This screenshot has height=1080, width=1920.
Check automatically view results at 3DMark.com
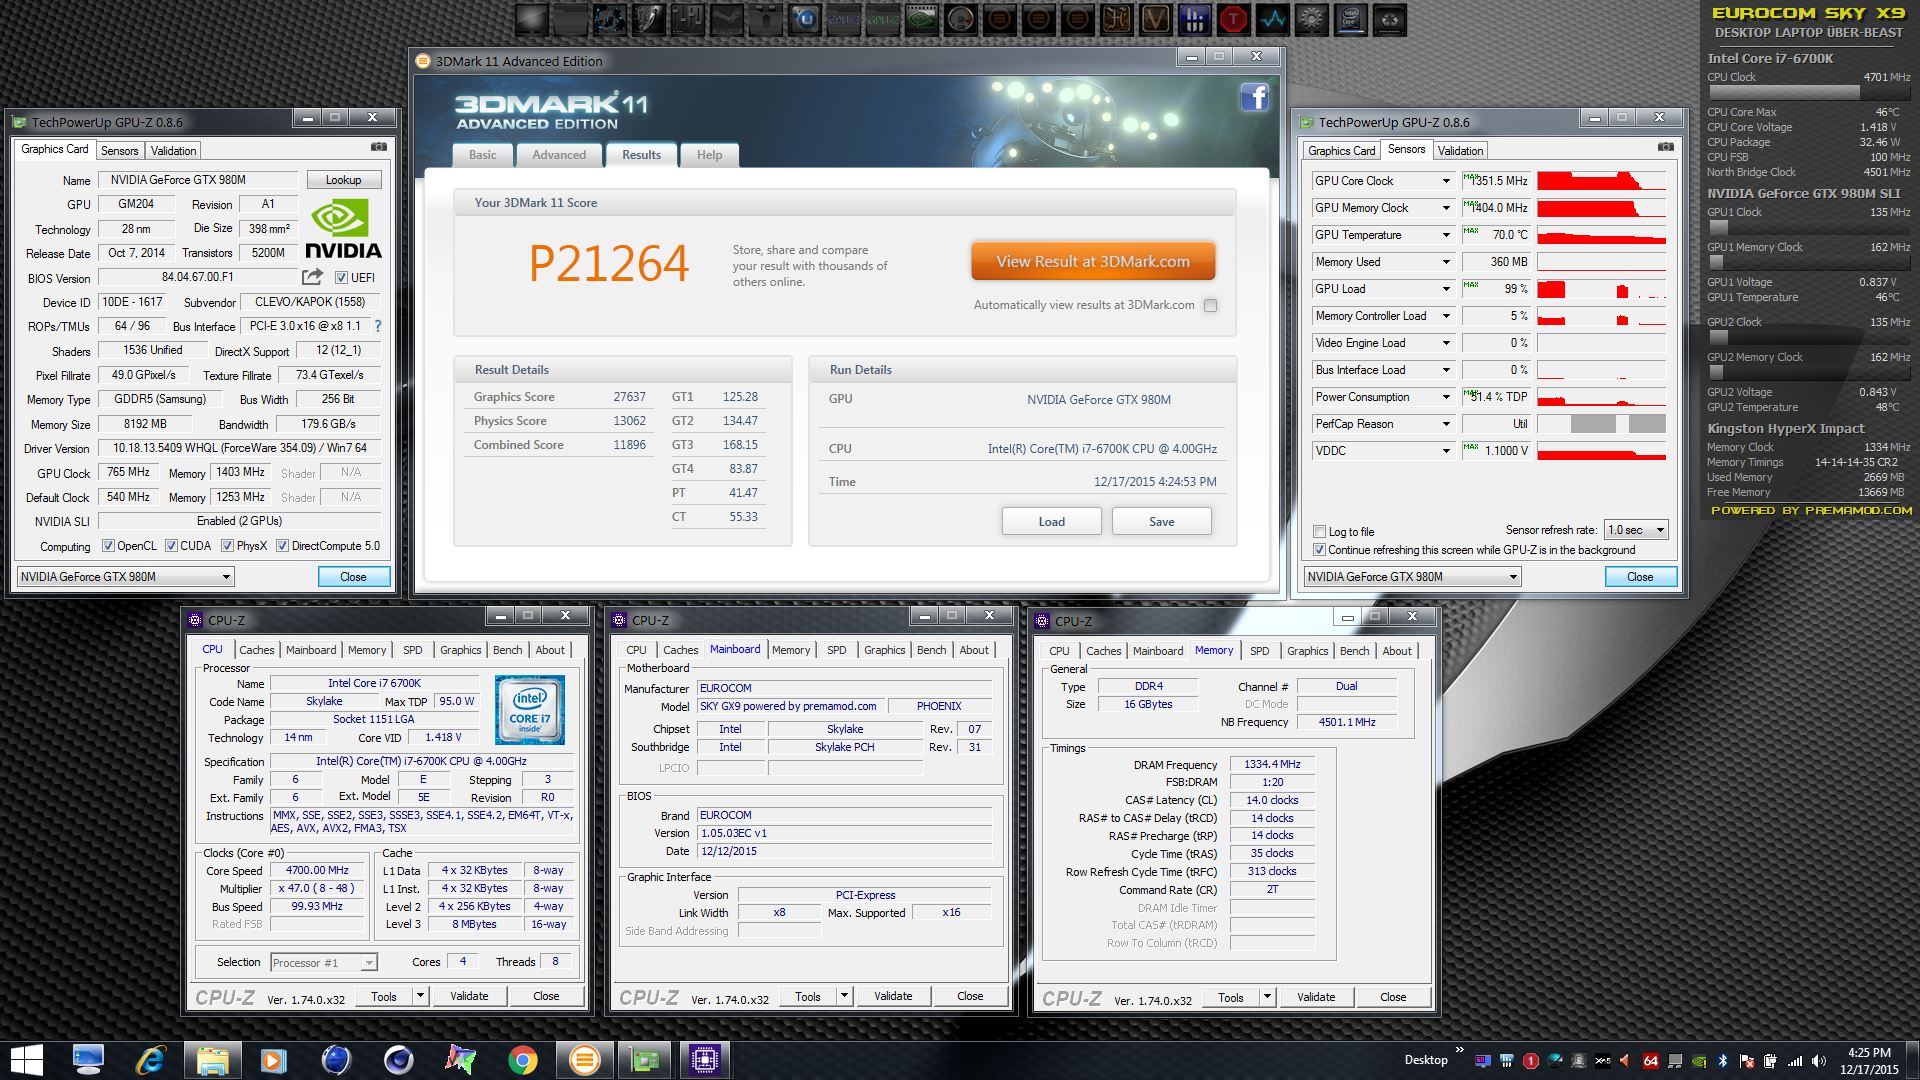click(1211, 306)
